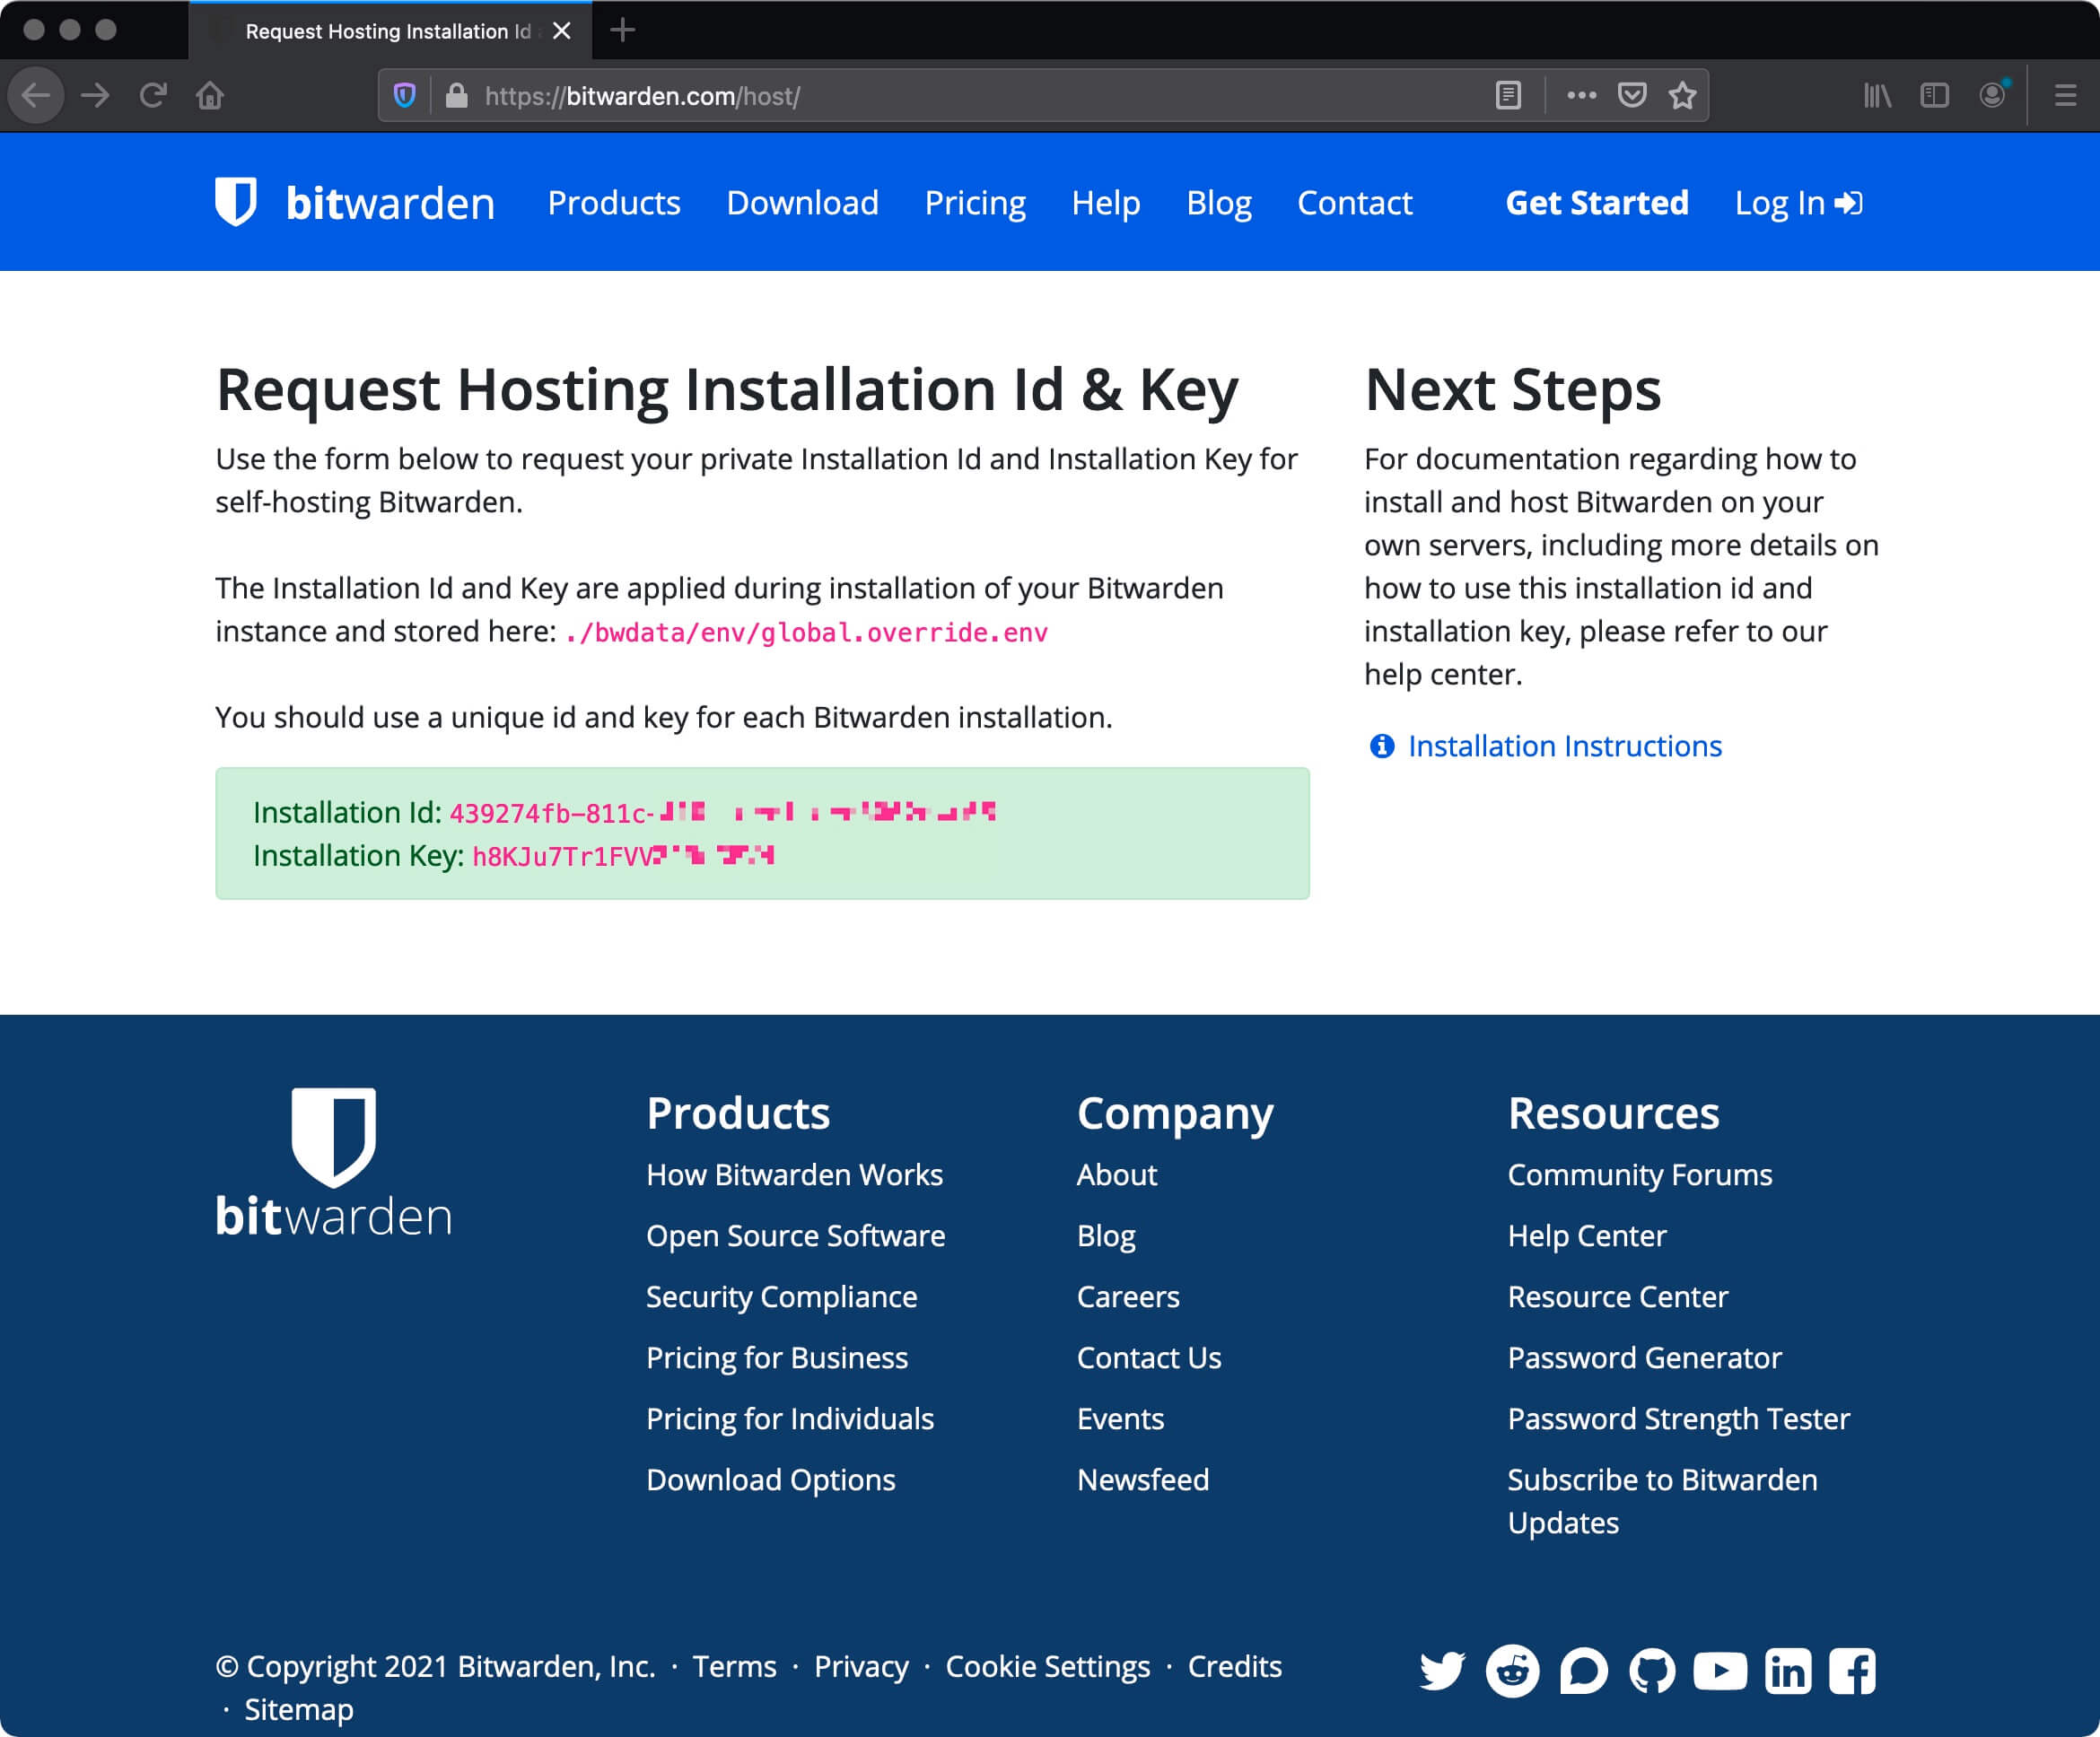
Task: Select the Request Hosting Installation browser tab
Action: [390, 31]
